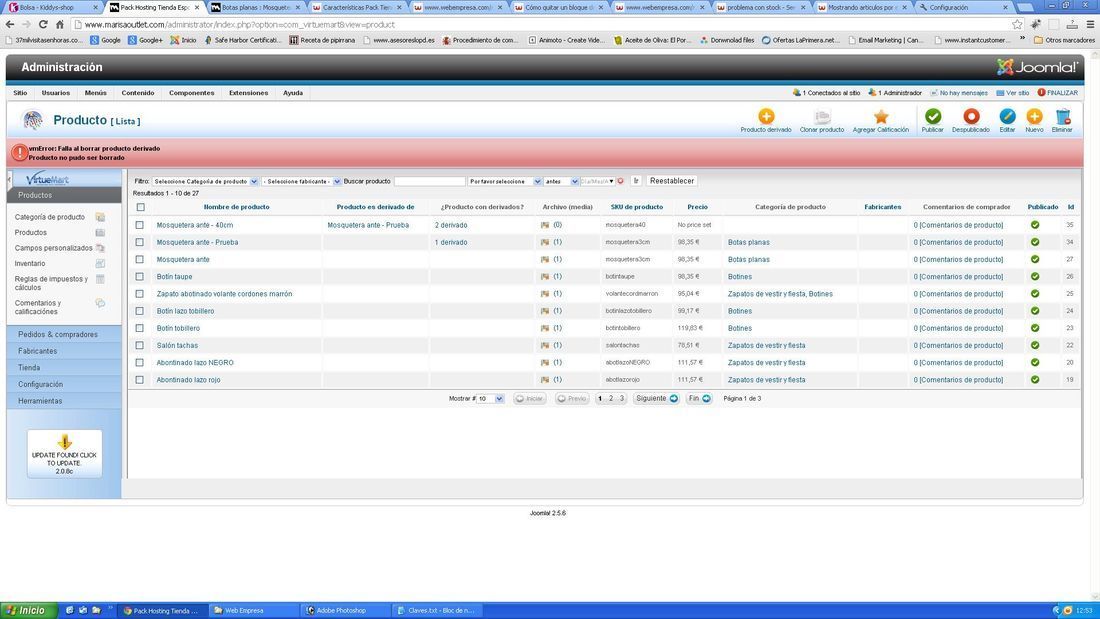The image size is (1100, 619).
Task: Check the Abotinado lazo rojo row
Action: pos(140,380)
